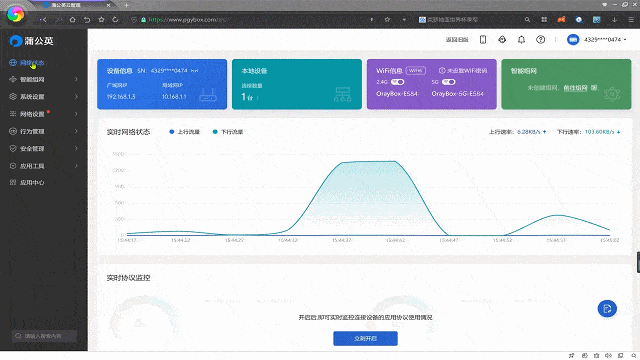Expand the 网络设置 chevron arrow

click(76, 114)
